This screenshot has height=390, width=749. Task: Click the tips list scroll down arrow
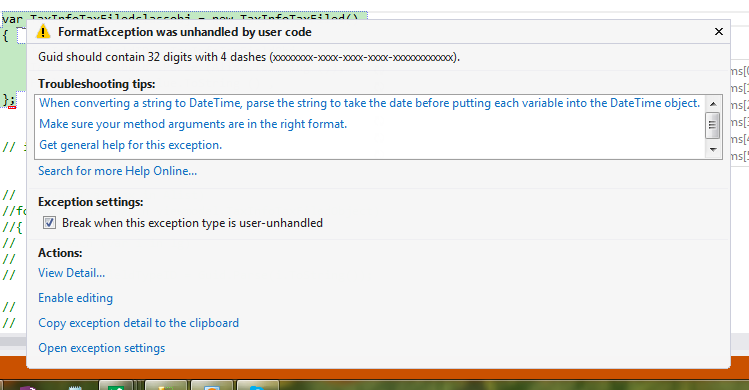(x=713, y=150)
